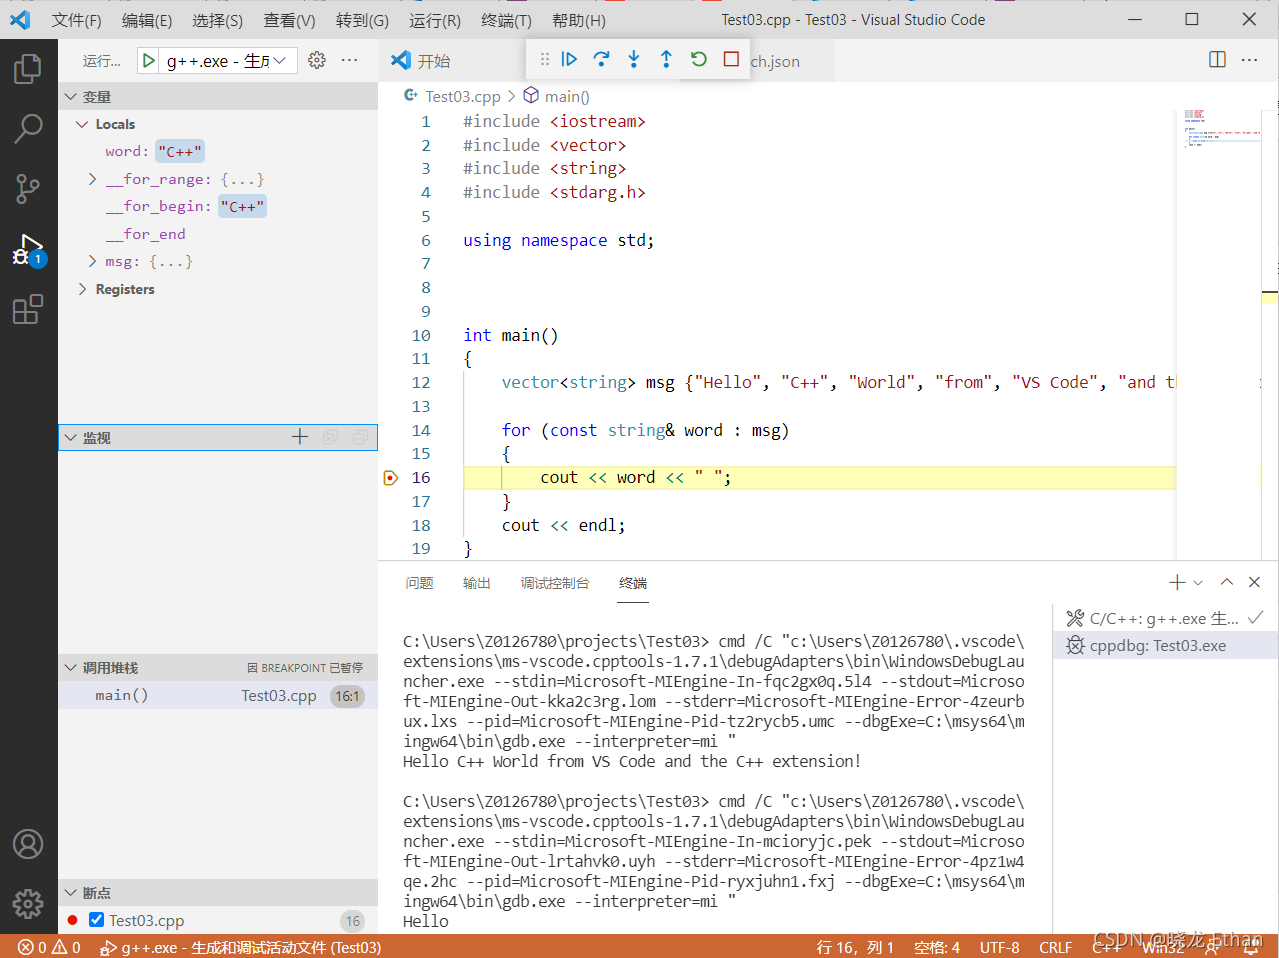Click errors and warnings count in status bar
Viewport: 1279px width, 958px height.
click(x=49, y=947)
